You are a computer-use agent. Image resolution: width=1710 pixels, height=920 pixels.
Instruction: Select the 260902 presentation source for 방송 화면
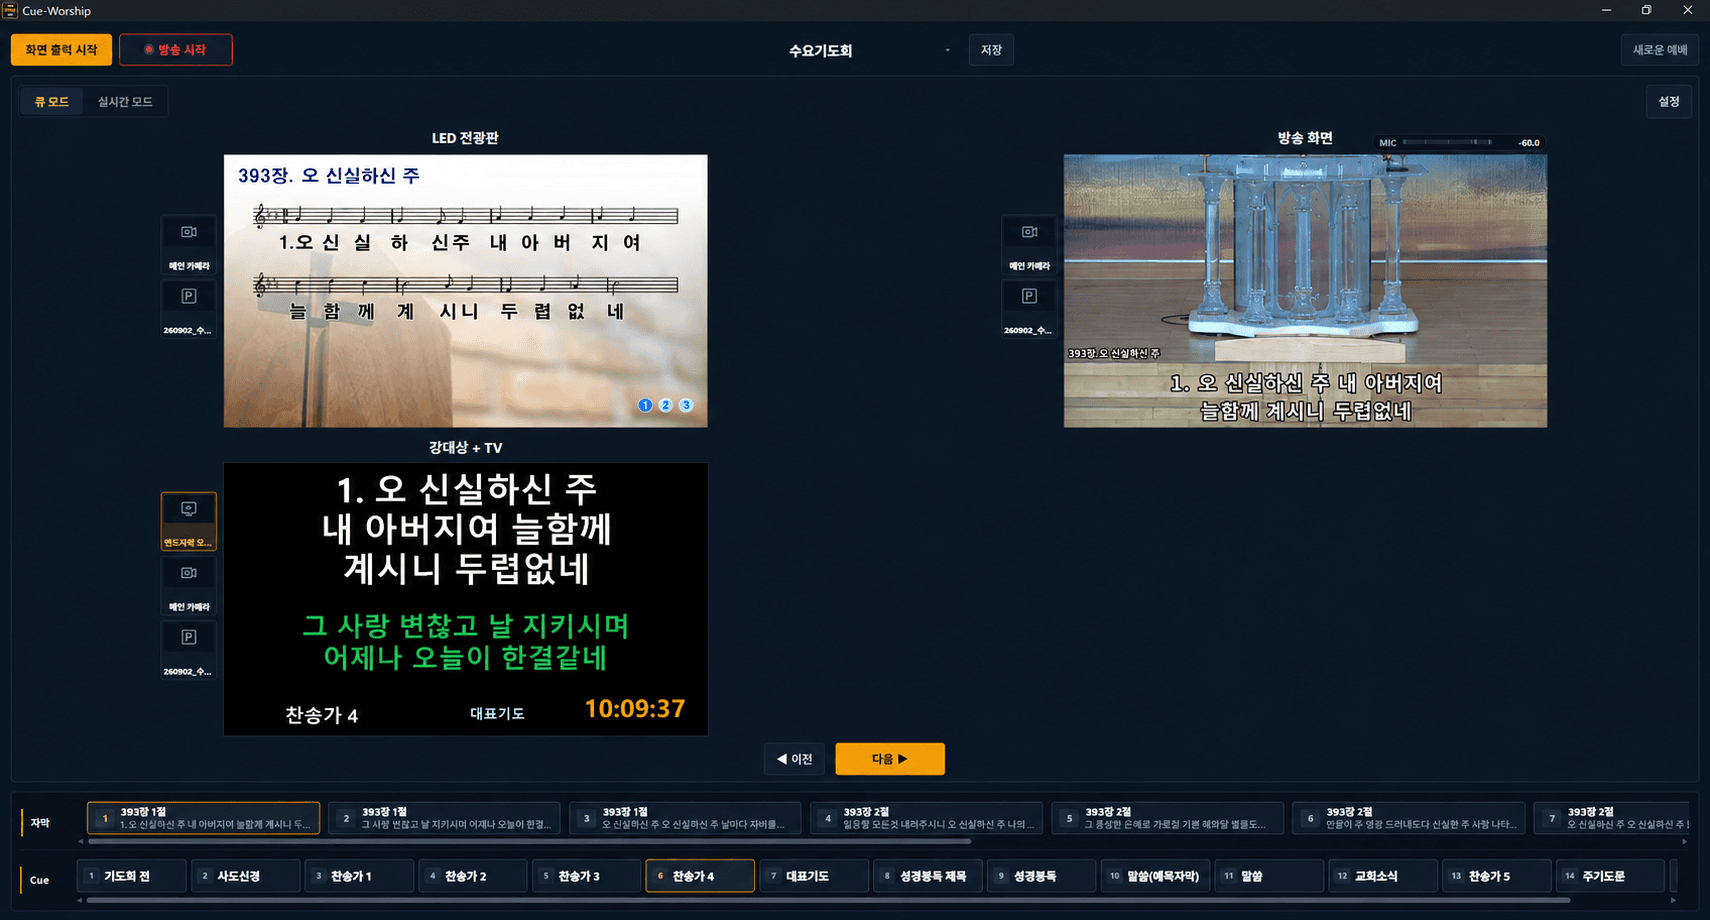tap(1029, 308)
